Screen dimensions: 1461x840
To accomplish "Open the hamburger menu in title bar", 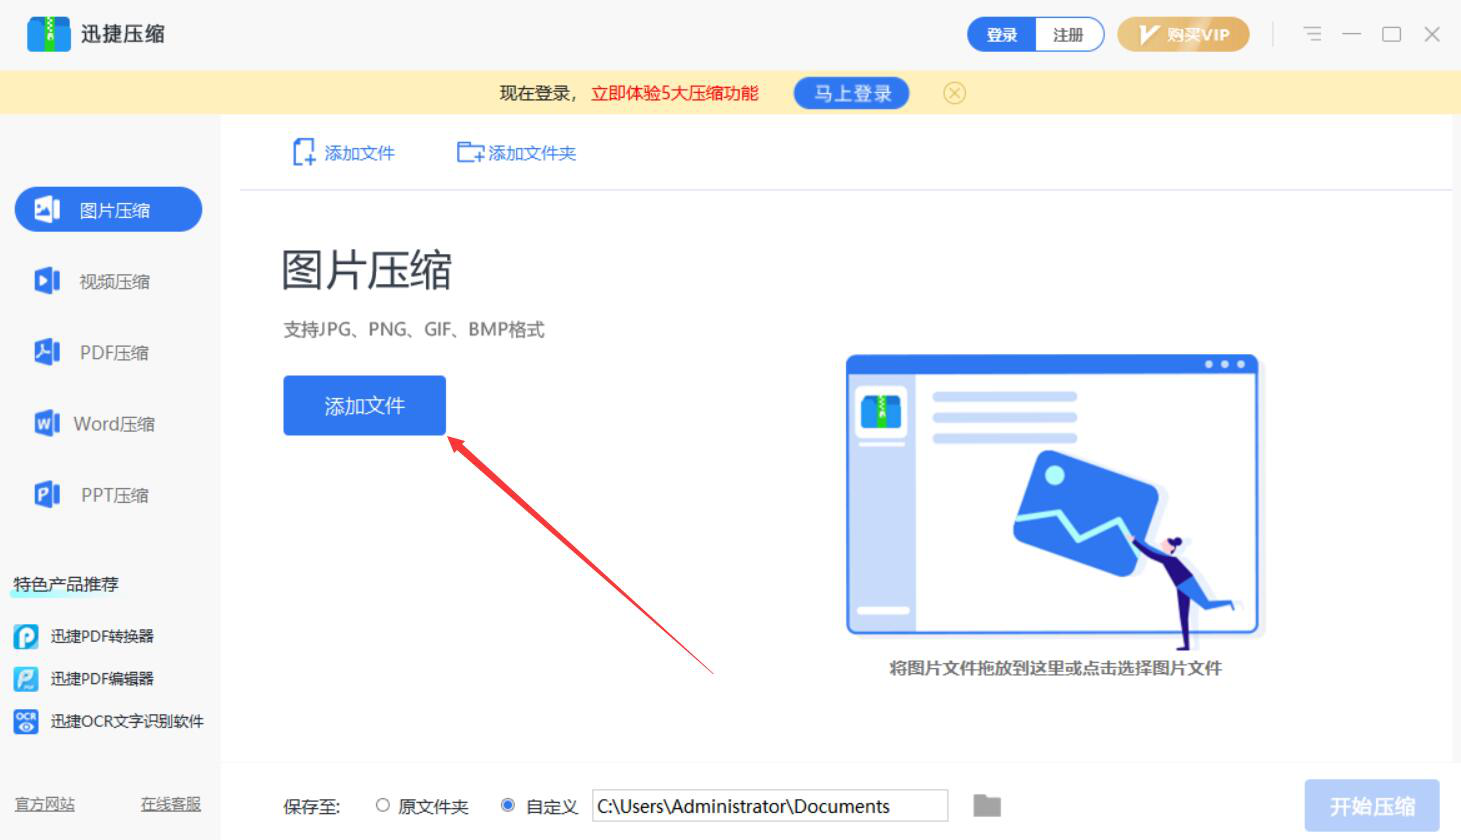I will (1313, 34).
